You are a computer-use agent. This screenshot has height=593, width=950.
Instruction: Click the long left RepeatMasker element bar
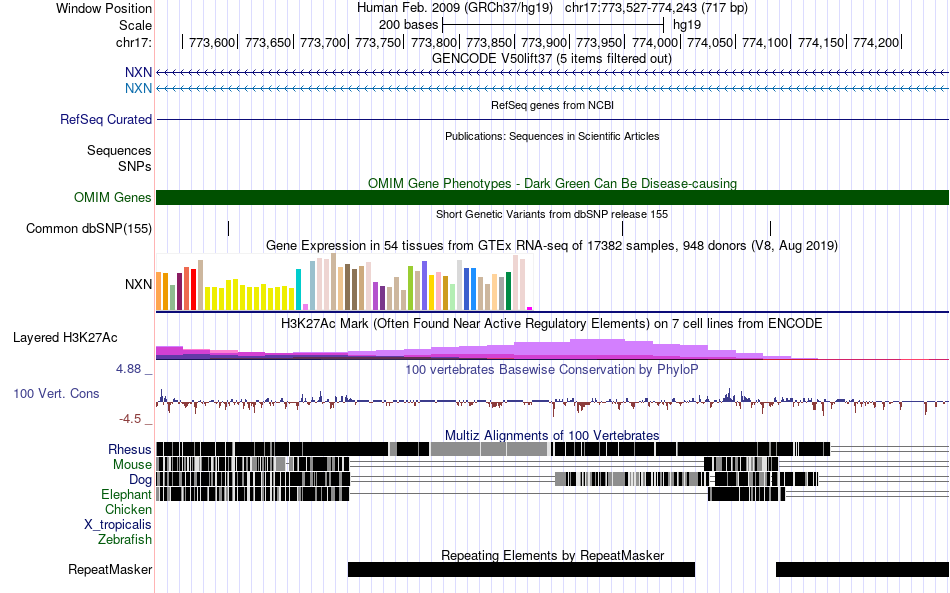coord(521,569)
